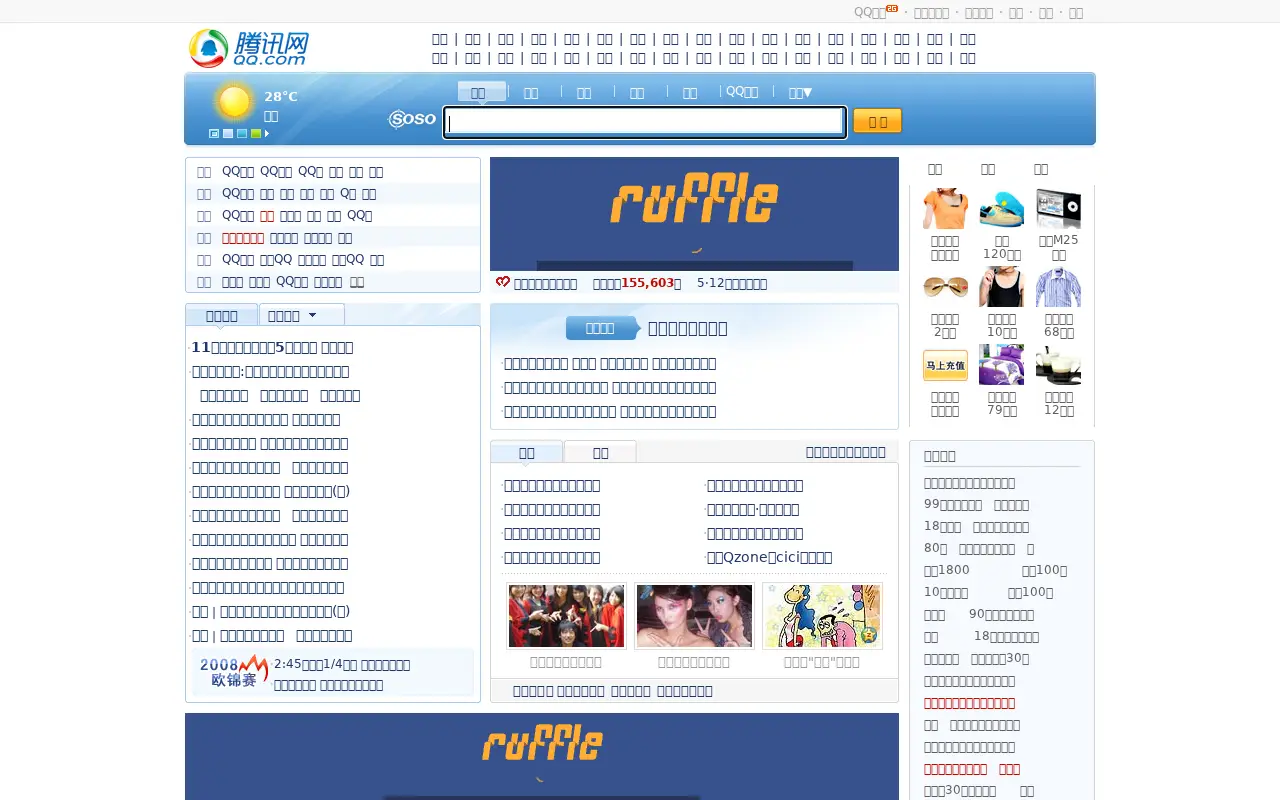Click the orange 2G badge beside the QQ link
The width and height of the screenshot is (1280, 800).
pyautogui.click(x=892, y=8)
